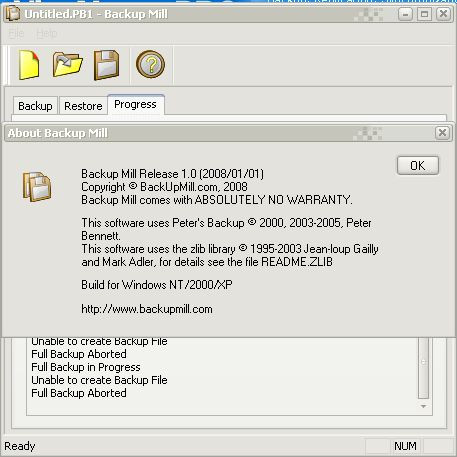The height and width of the screenshot is (457, 457).
Task: Click the ABSOLUTELY NO WARRANTY line
Action: (217, 200)
